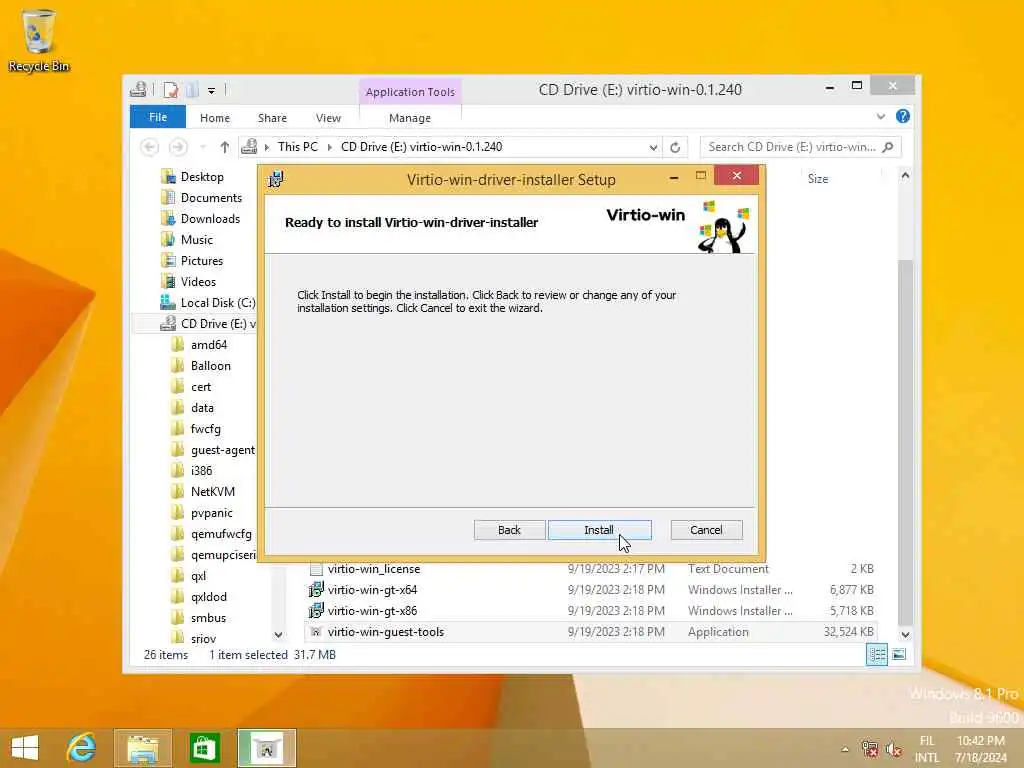Open Windows Store from taskbar
The image size is (1024, 768).
(x=204, y=748)
